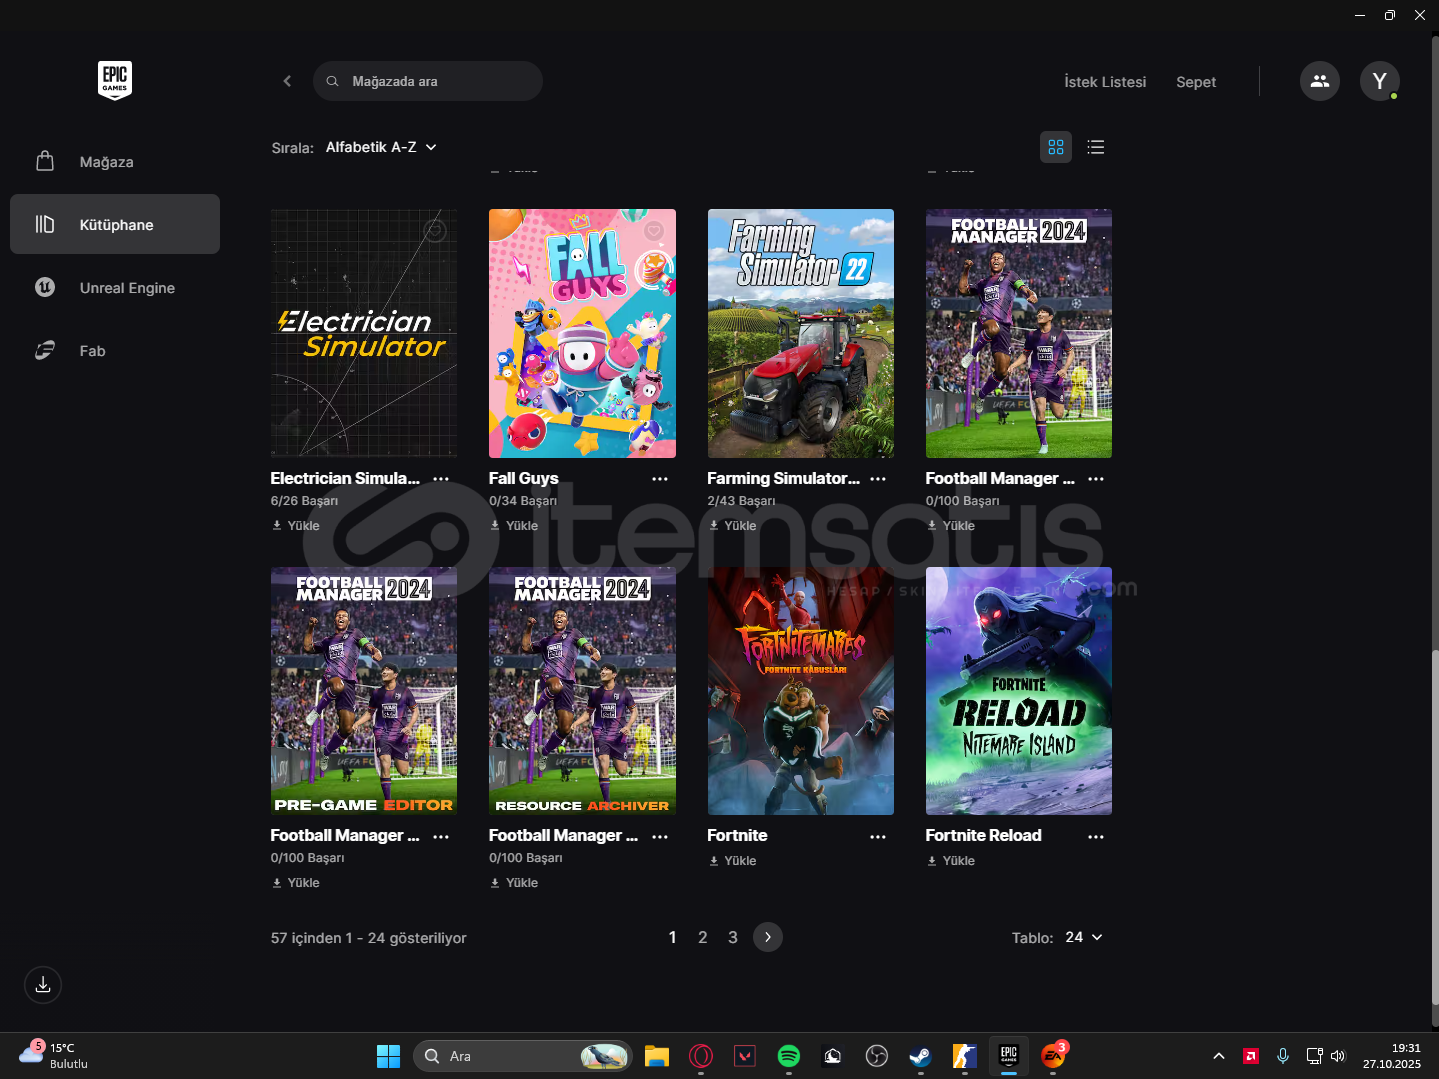This screenshot has width=1439, height=1079.
Task: Open Fall Guys three-dot options menu
Action: [x=659, y=479]
